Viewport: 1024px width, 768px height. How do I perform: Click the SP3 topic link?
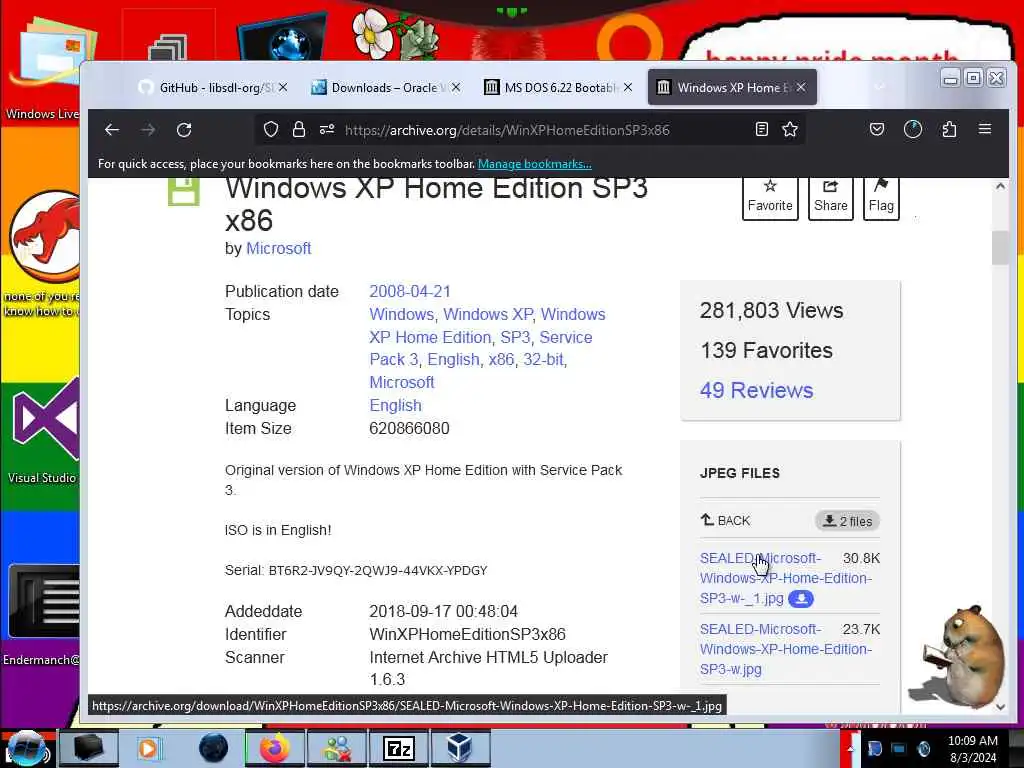pos(515,337)
